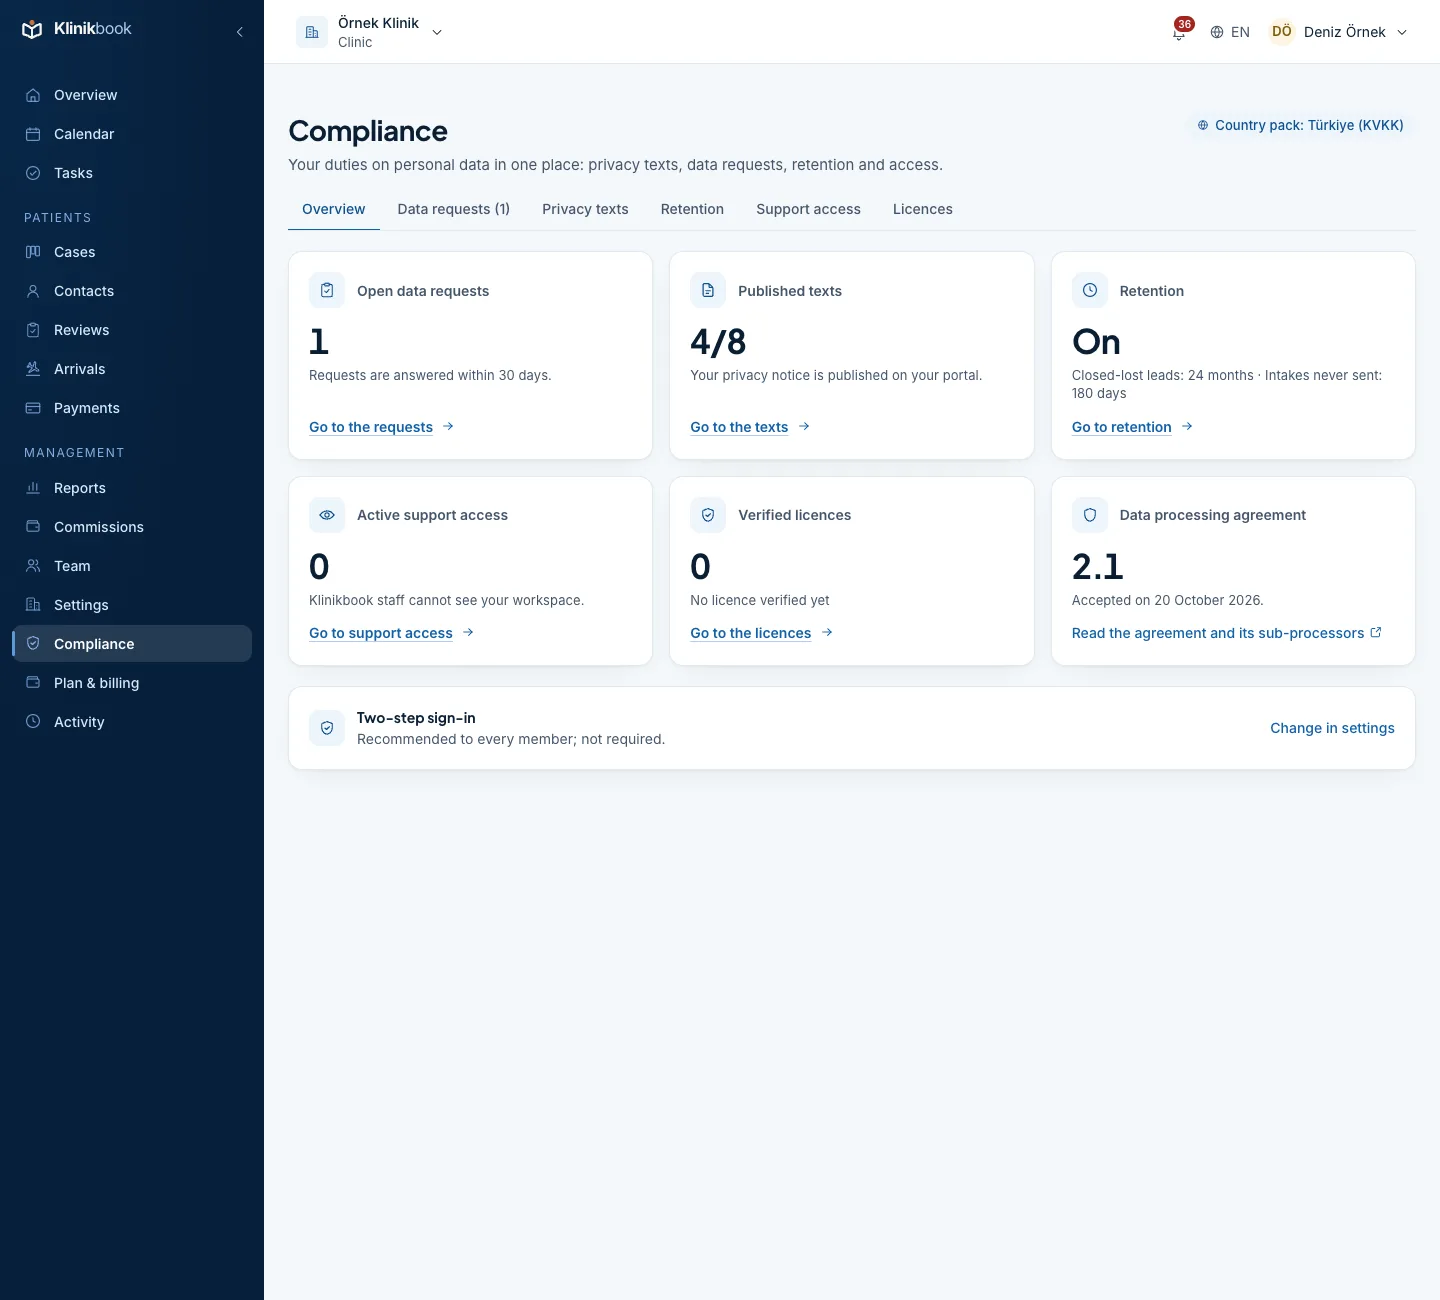Open the Compliance sidebar item
The image size is (1440, 1300).
(x=132, y=644)
